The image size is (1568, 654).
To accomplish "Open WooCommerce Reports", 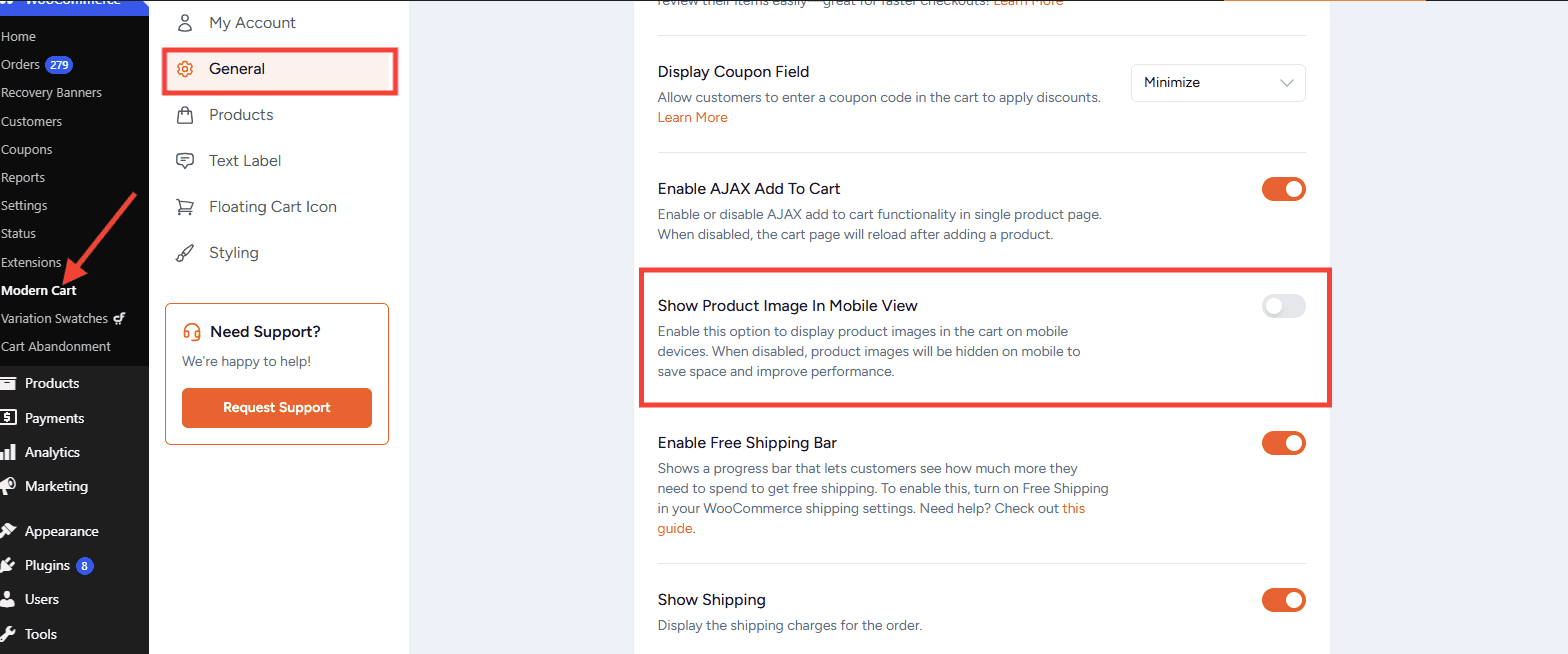I will click(x=23, y=178).
